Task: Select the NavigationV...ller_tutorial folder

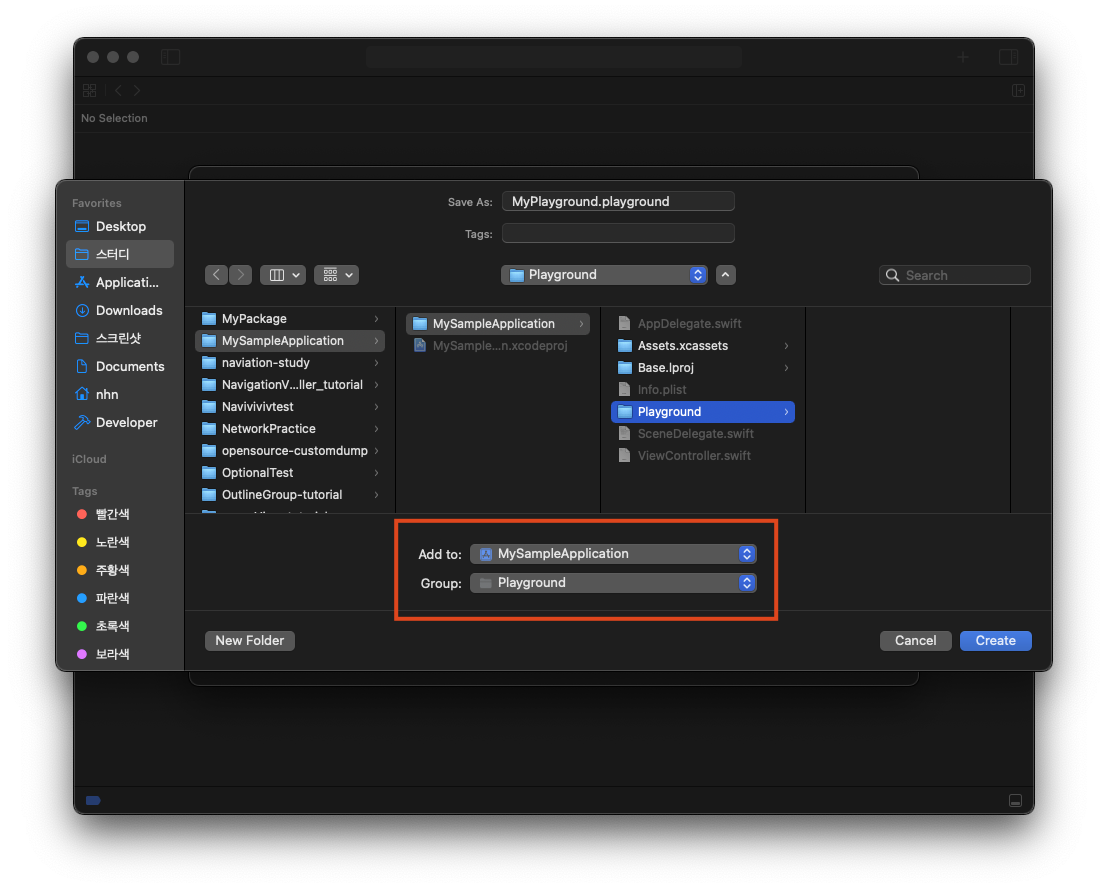Action: point(290,384)
